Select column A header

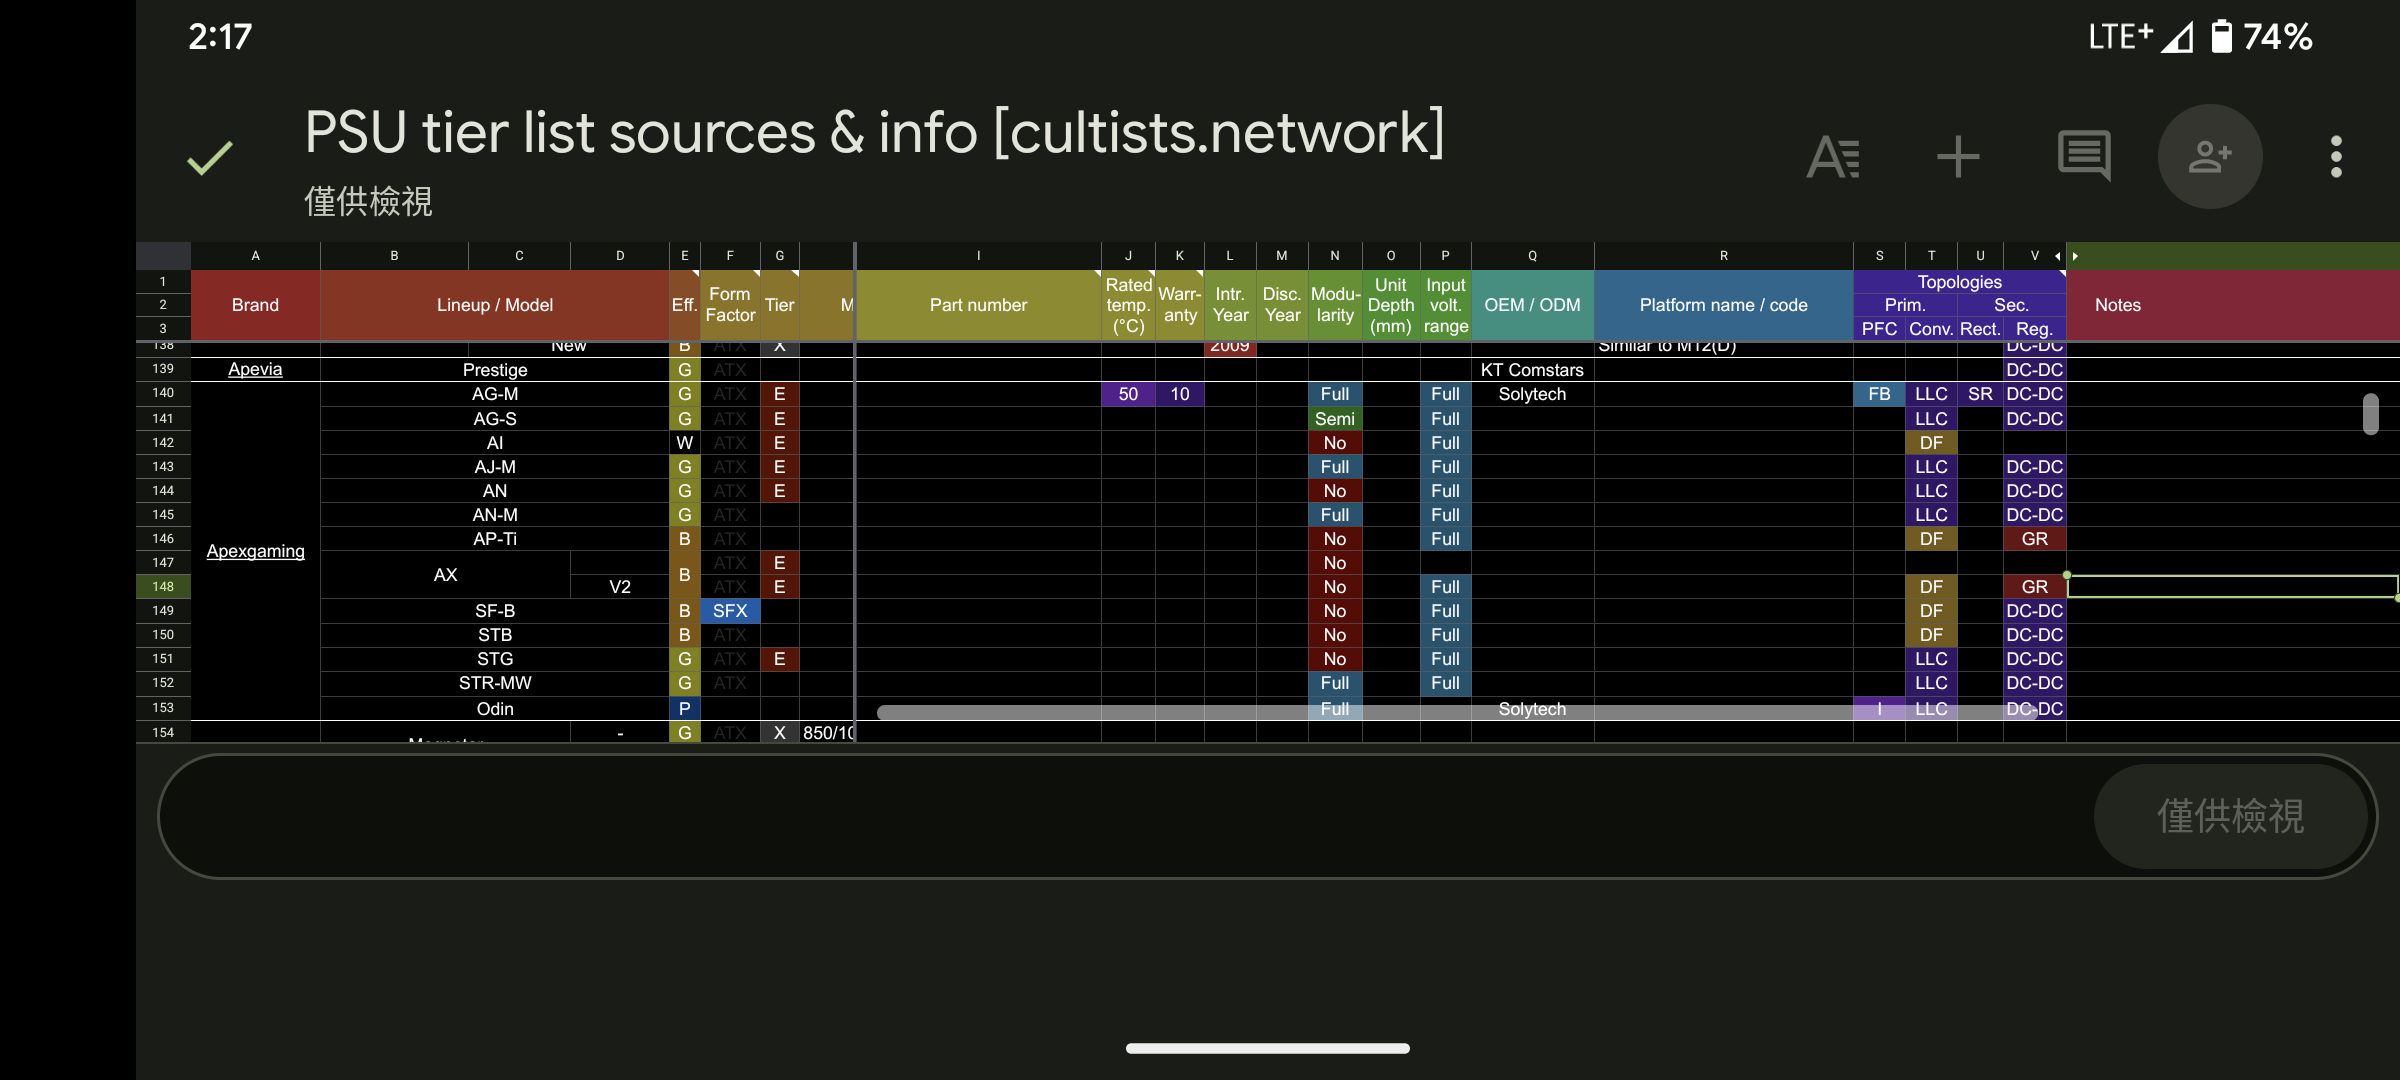pos(255,256)
